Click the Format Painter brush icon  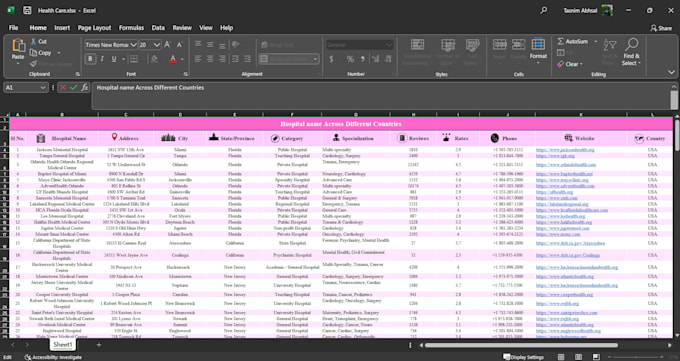click(x=33, y=64)
